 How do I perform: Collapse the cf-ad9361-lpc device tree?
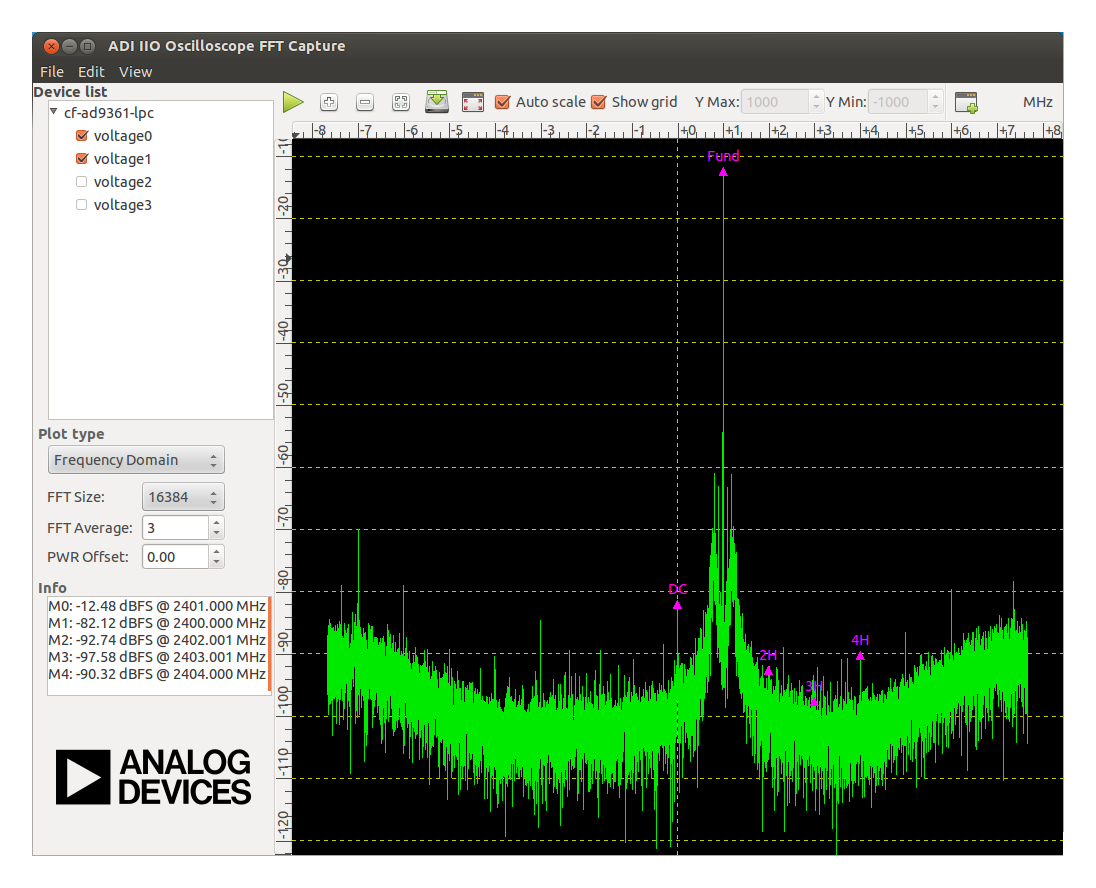53,112
